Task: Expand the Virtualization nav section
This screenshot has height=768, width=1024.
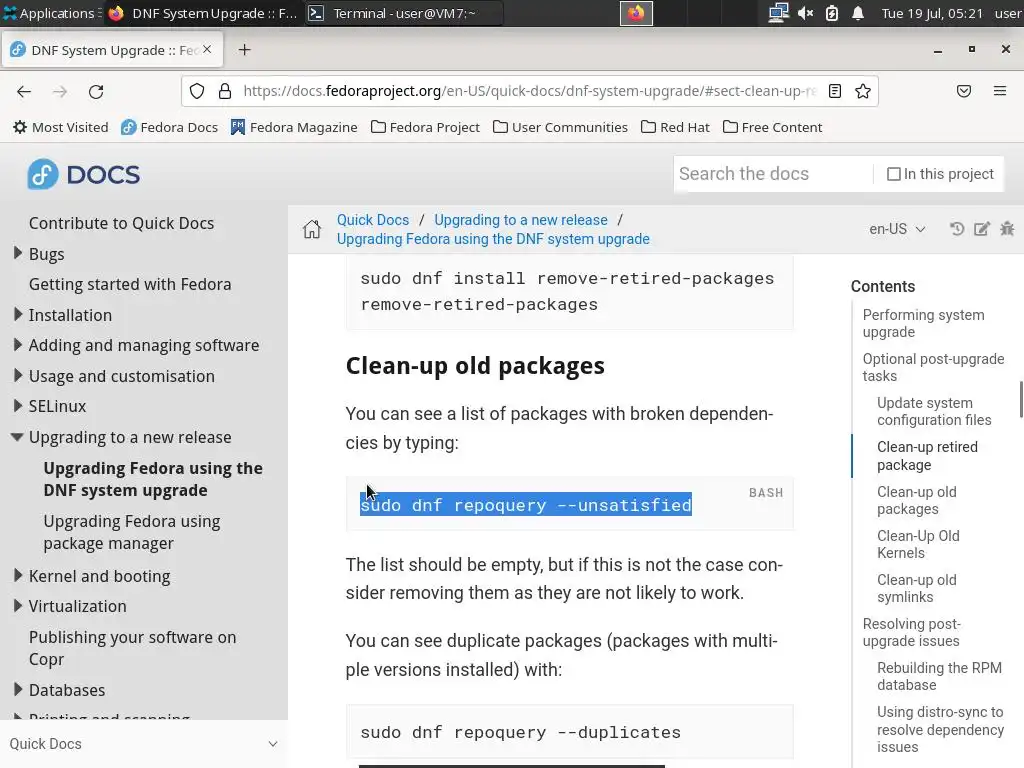Action: click(x=18, y=605)
